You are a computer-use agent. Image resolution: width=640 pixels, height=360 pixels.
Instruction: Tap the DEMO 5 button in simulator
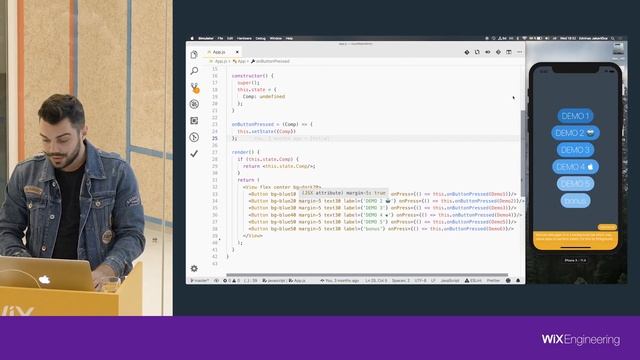pos(575,184)
